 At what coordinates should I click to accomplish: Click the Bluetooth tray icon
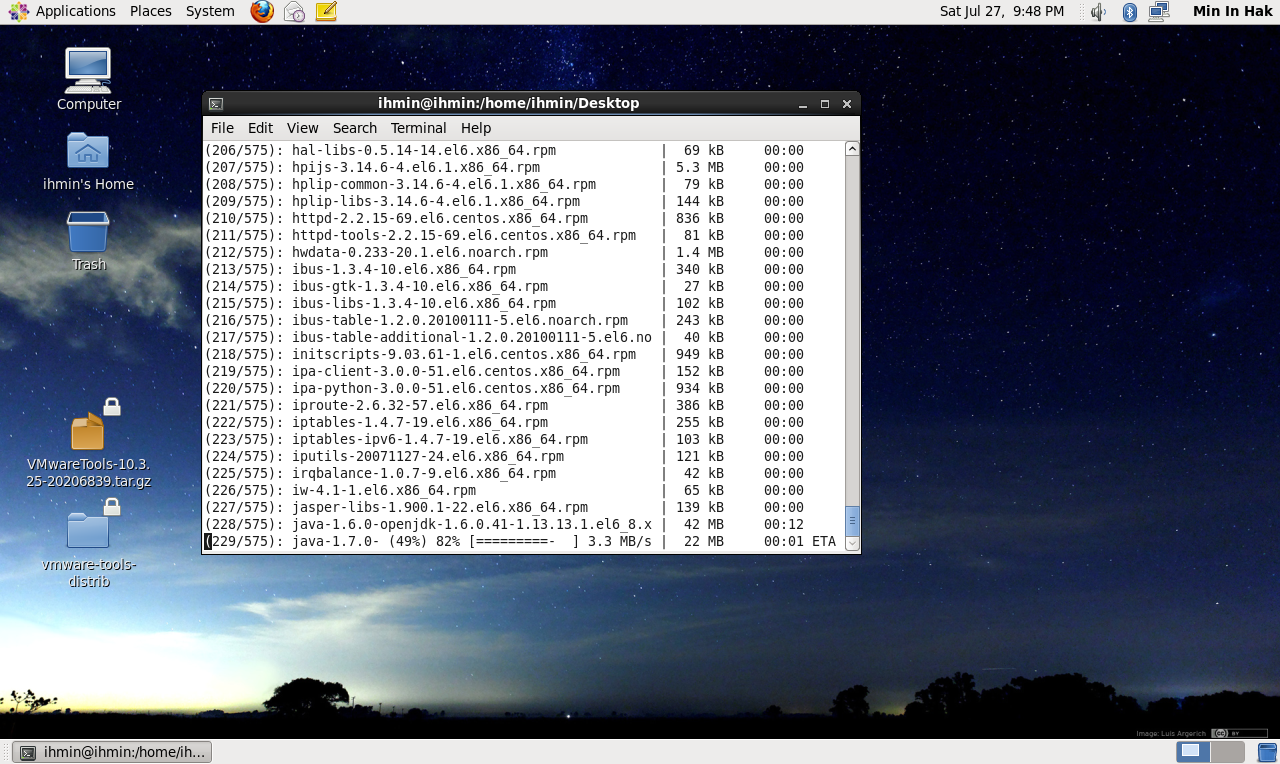tap(1130, 11)
